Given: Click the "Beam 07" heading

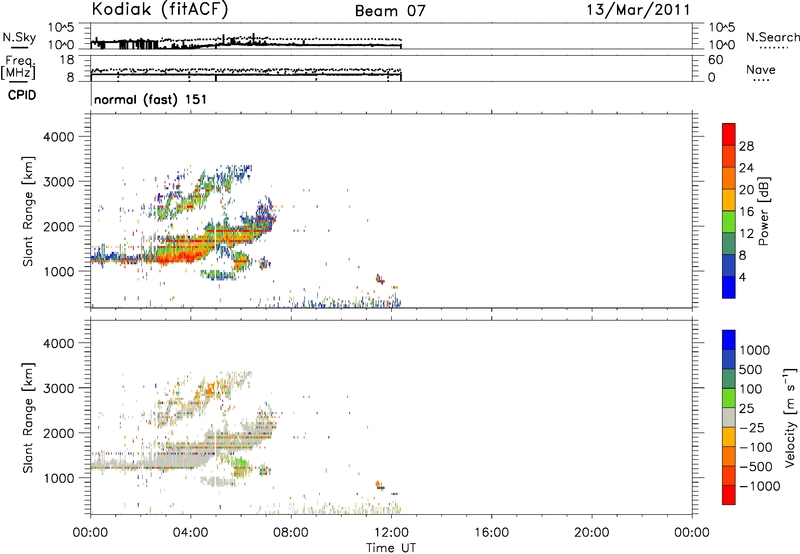Looking at the screenshot, I should (390, 11).
